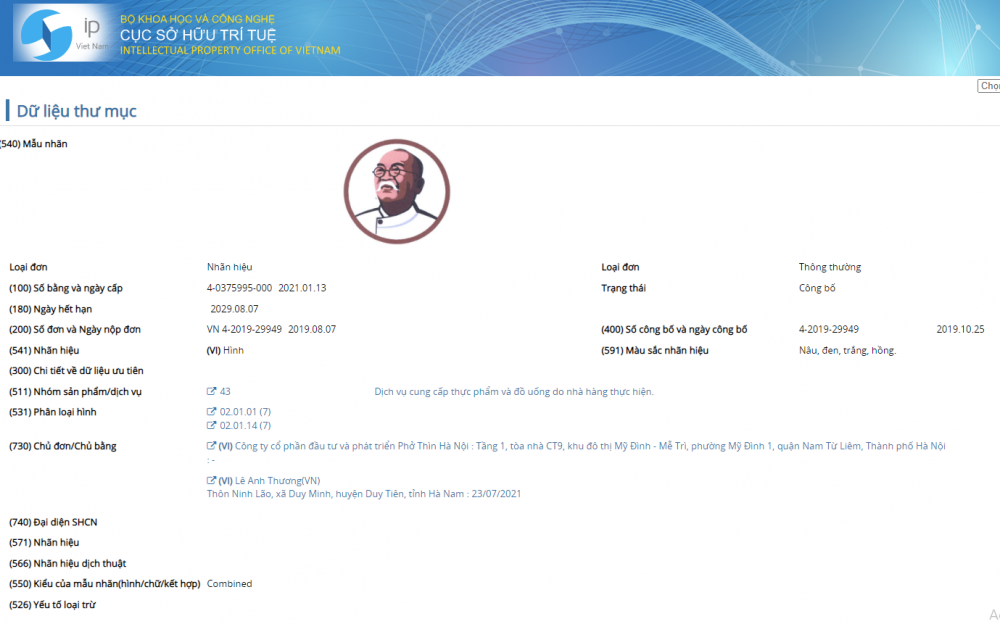Screen dimensions: 1000x624
Task: Click label (511) Nhóm sản phẩm/dịch vụ
Action: [75, 391]
